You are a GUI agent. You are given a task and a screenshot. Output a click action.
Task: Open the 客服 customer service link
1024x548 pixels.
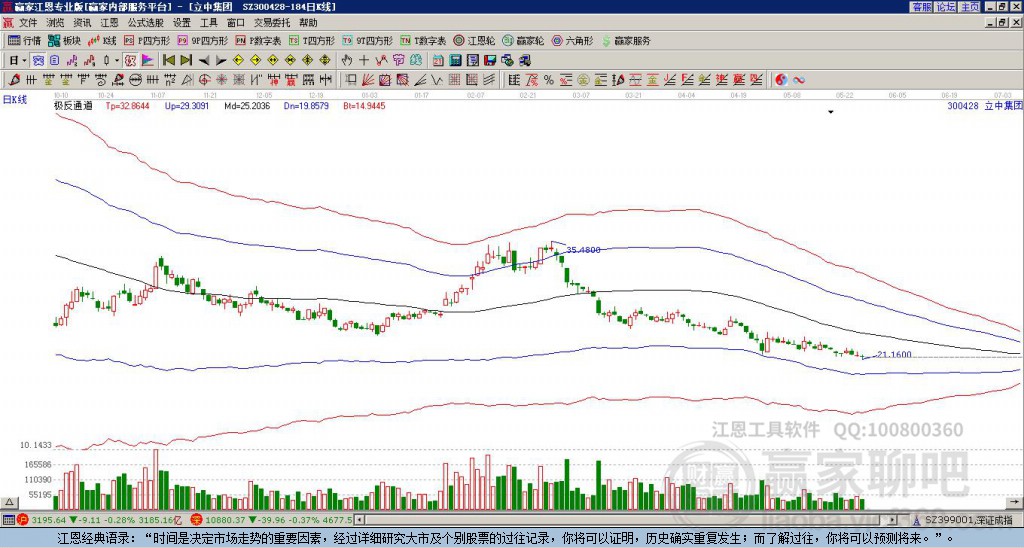pyautogui.click(x=921, y=7)
